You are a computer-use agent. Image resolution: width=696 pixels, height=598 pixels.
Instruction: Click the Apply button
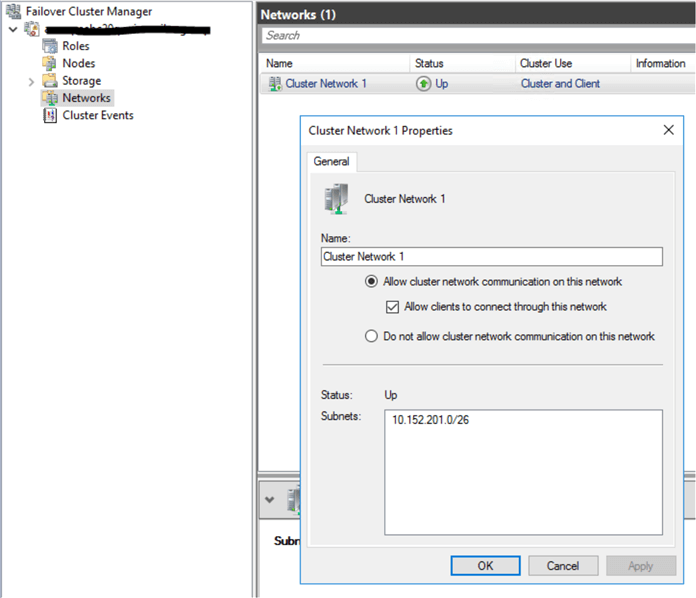[x=641, y=566]
